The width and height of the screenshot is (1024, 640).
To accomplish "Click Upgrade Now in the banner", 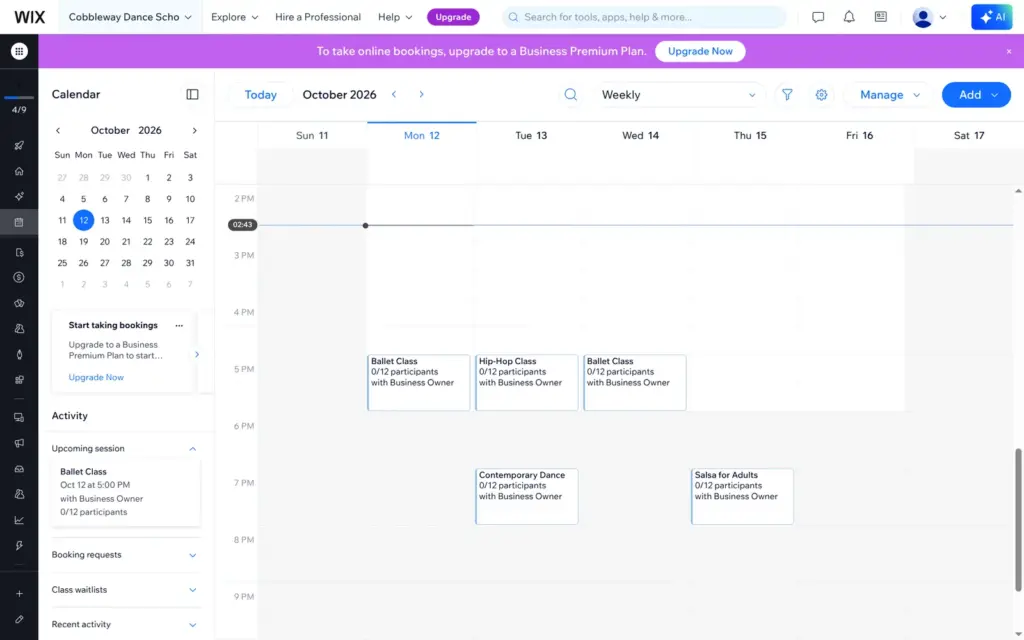I will coord(700,51).
